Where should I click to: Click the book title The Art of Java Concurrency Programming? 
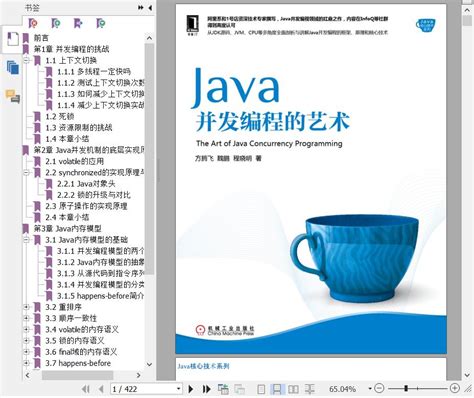[x=269, y=144]
